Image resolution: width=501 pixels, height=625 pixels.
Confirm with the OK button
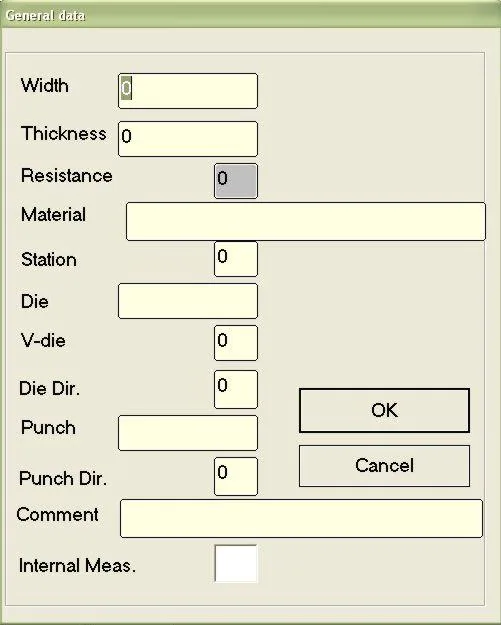coord(384,410)
